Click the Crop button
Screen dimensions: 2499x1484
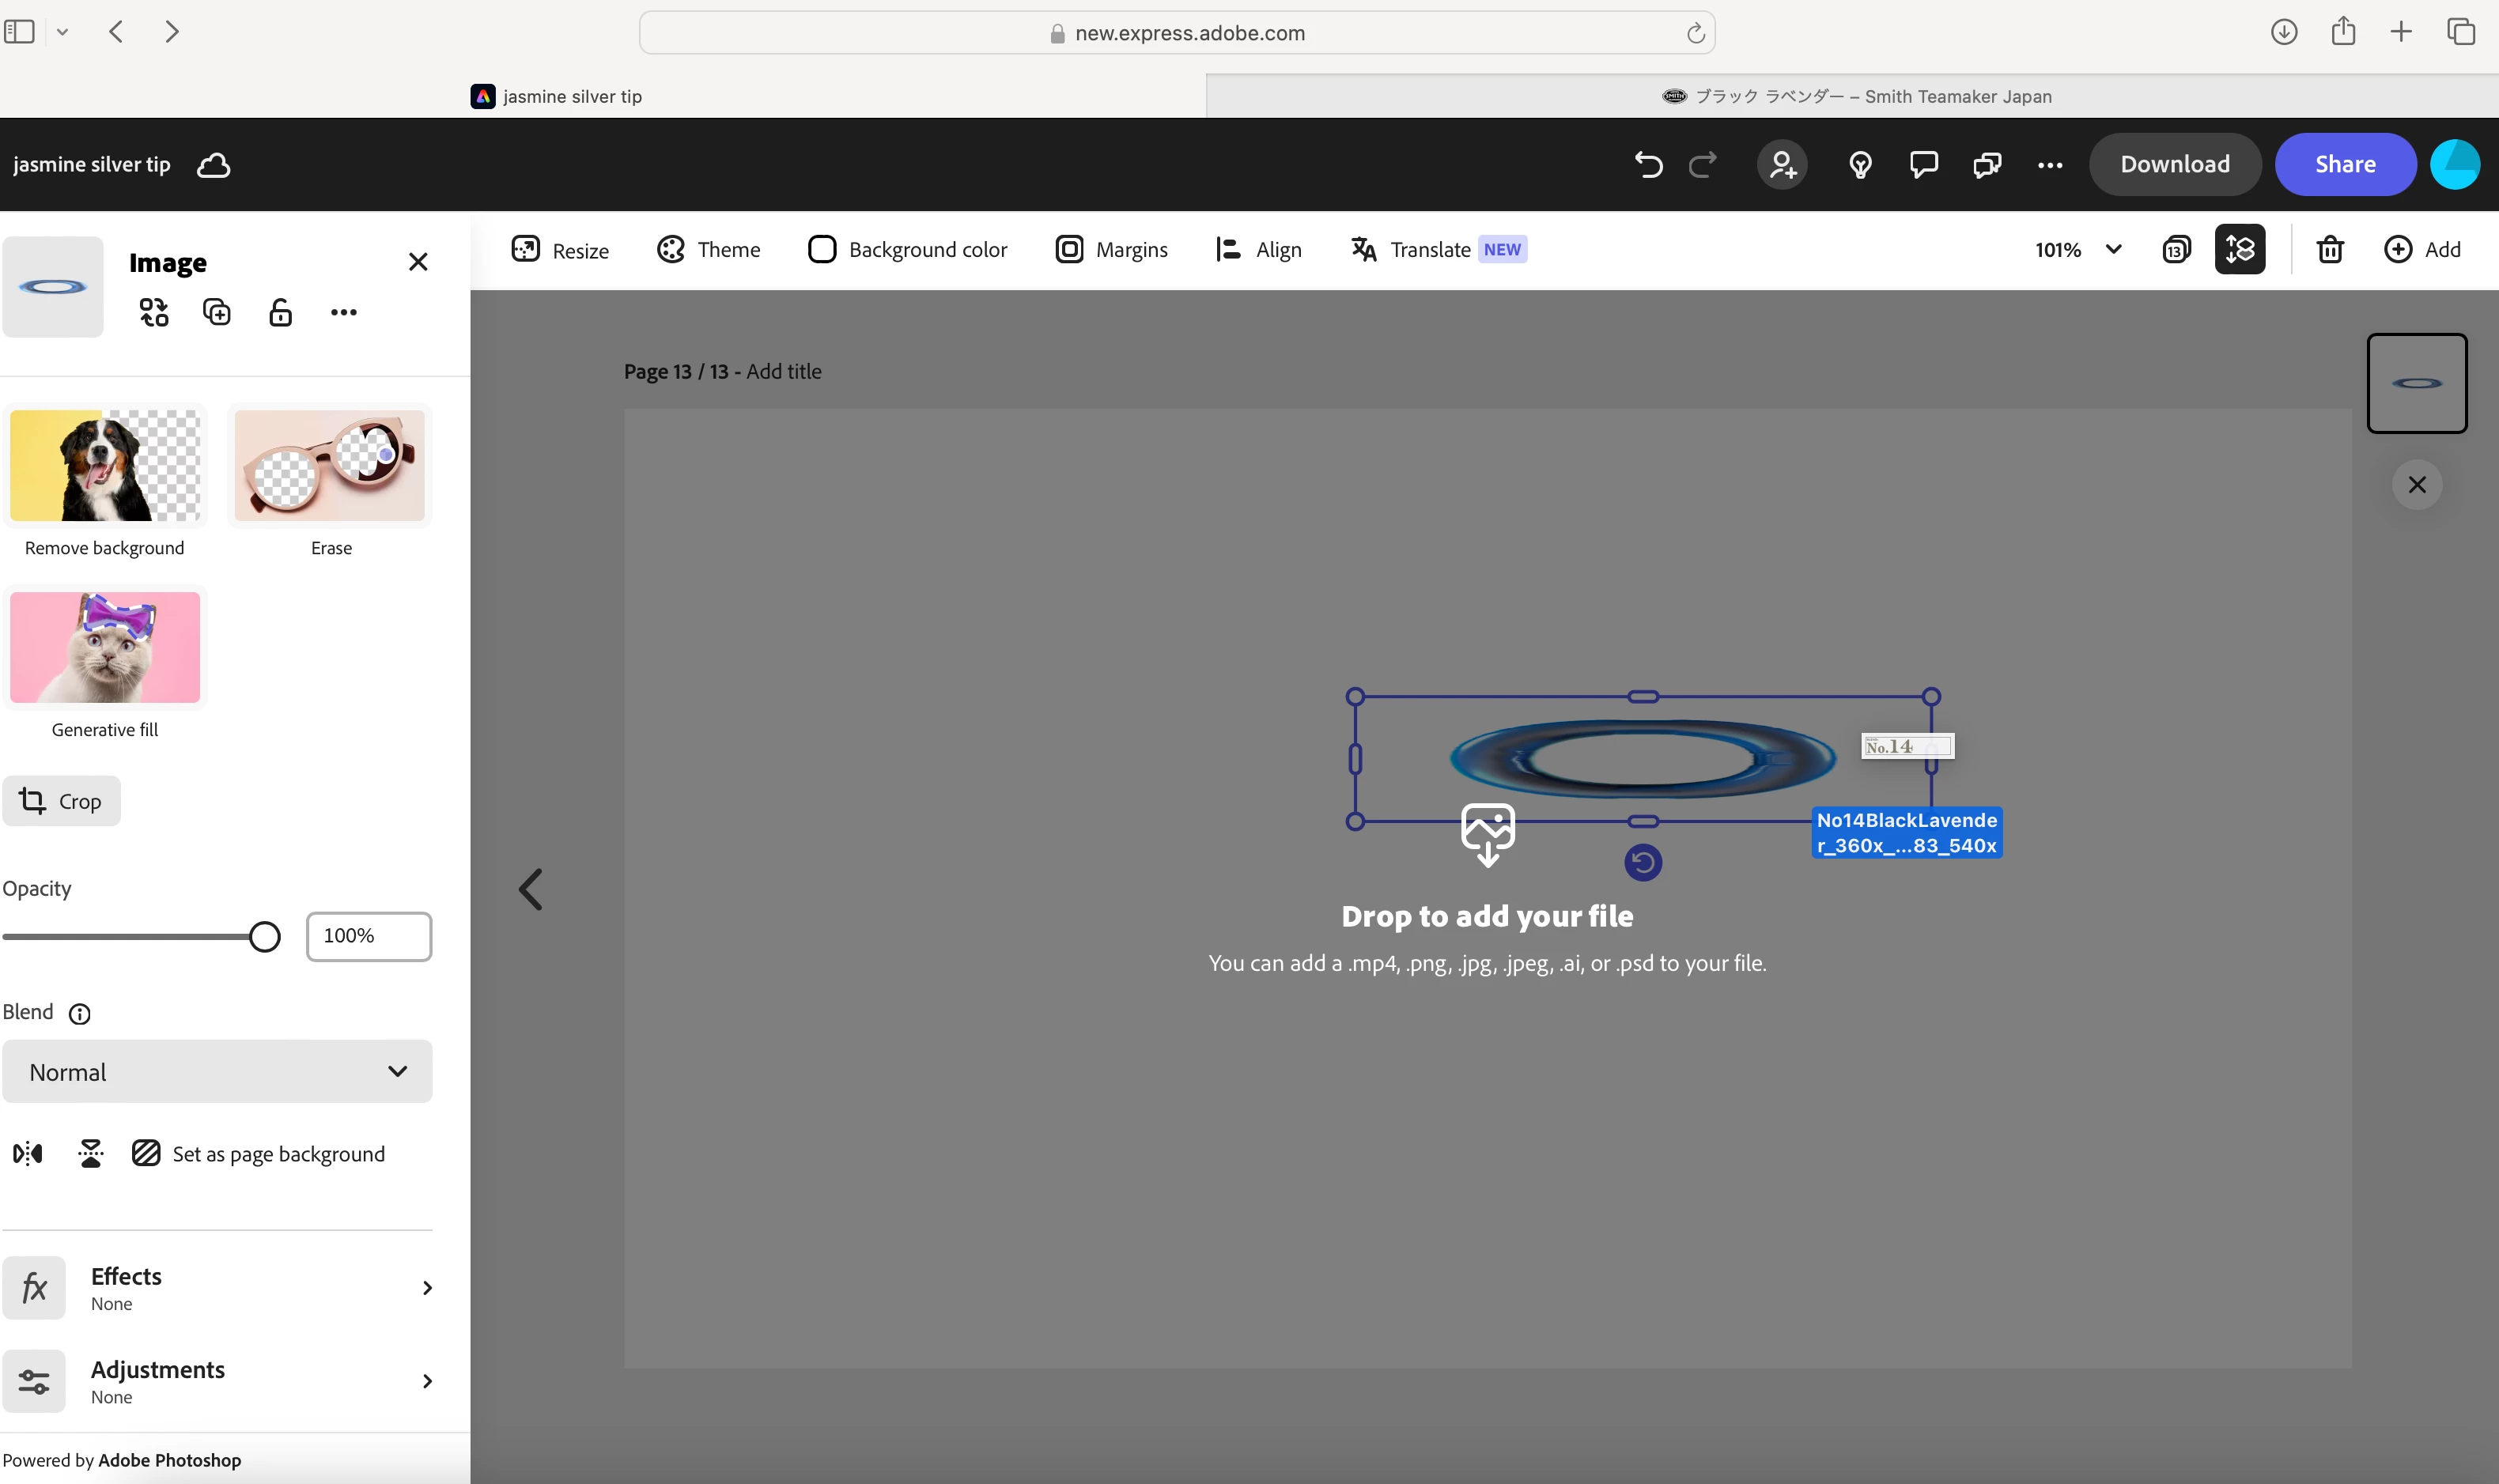[62, 801]
